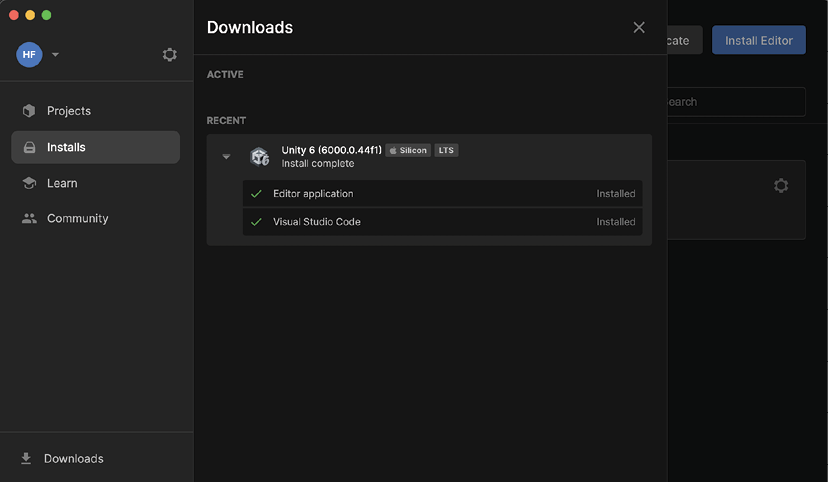Click the Installs drive icon

[30, 147]
